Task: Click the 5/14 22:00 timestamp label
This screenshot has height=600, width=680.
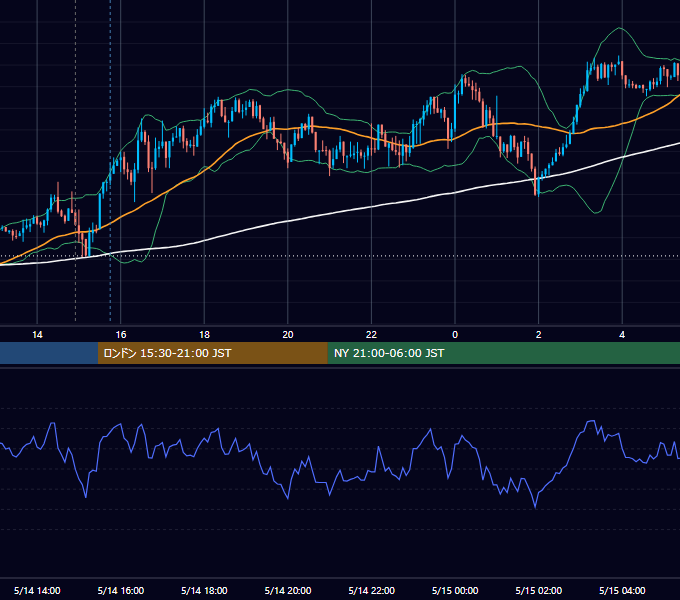Action: pyautogui.click(x=372, y=590)
